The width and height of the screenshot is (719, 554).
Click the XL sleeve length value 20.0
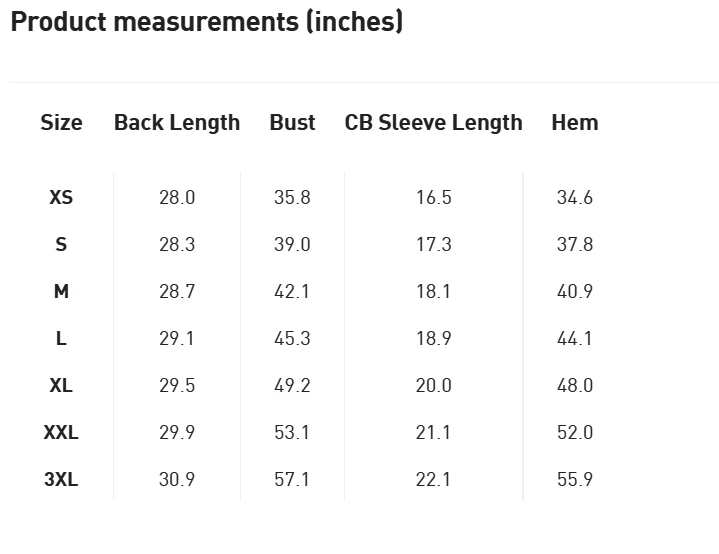pos(433,385)
